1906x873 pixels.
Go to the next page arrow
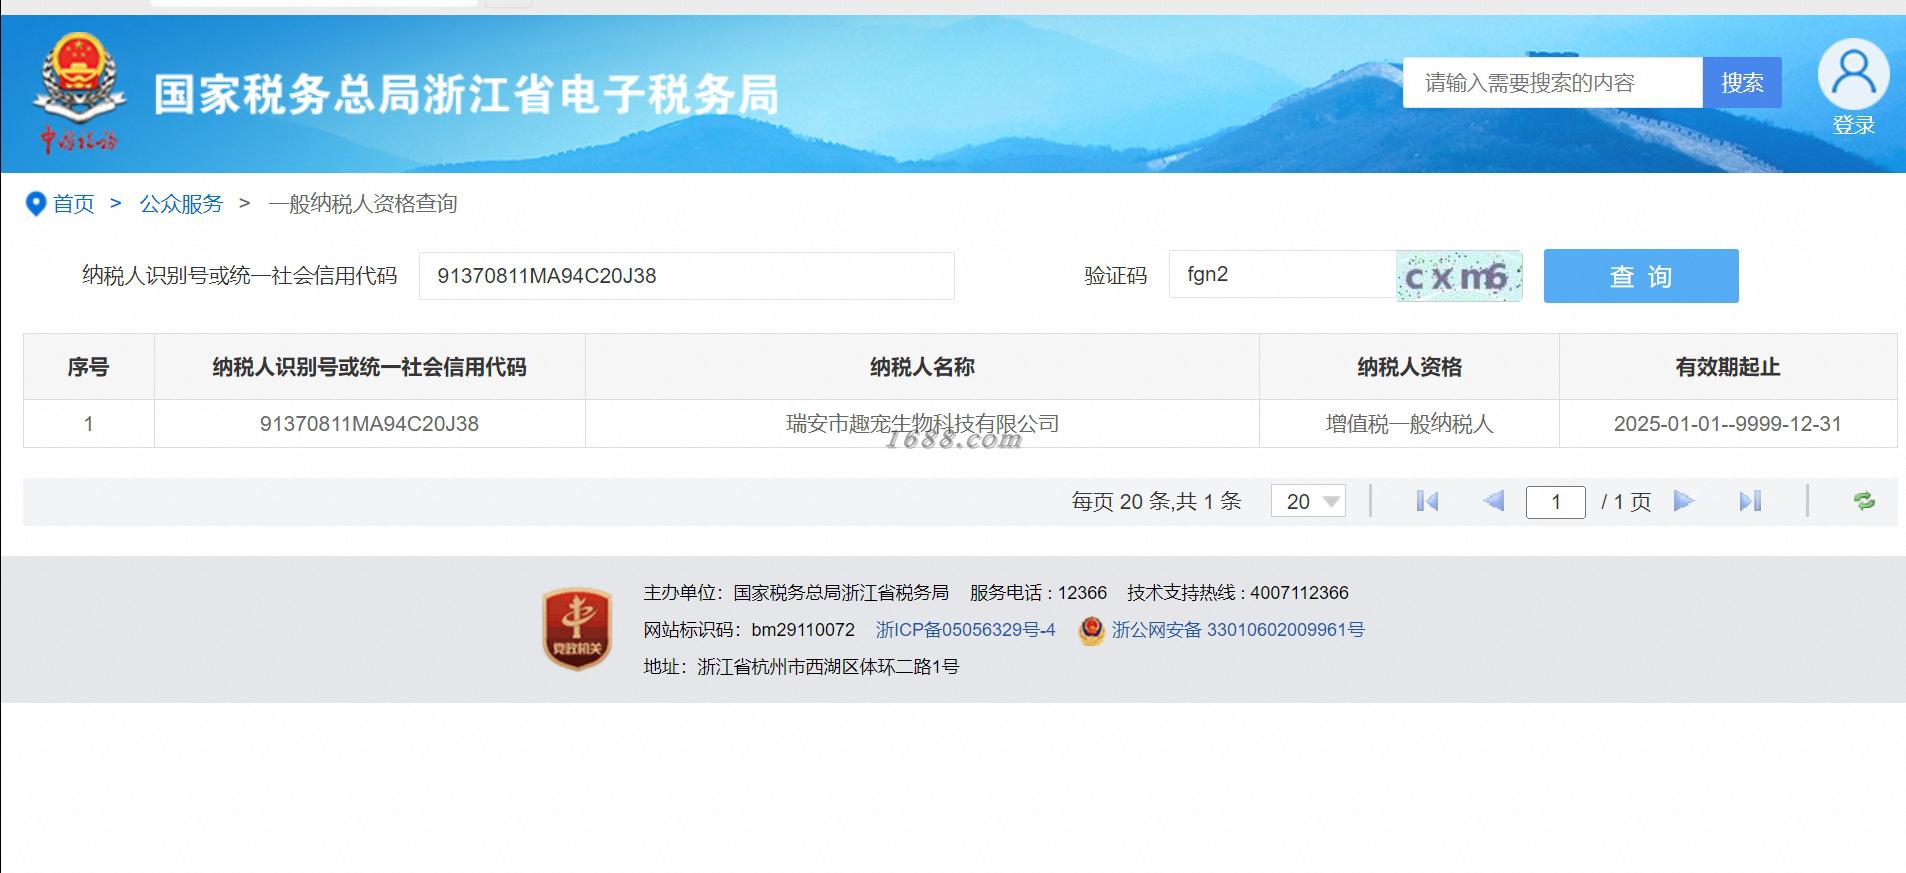coord(1684,501)
